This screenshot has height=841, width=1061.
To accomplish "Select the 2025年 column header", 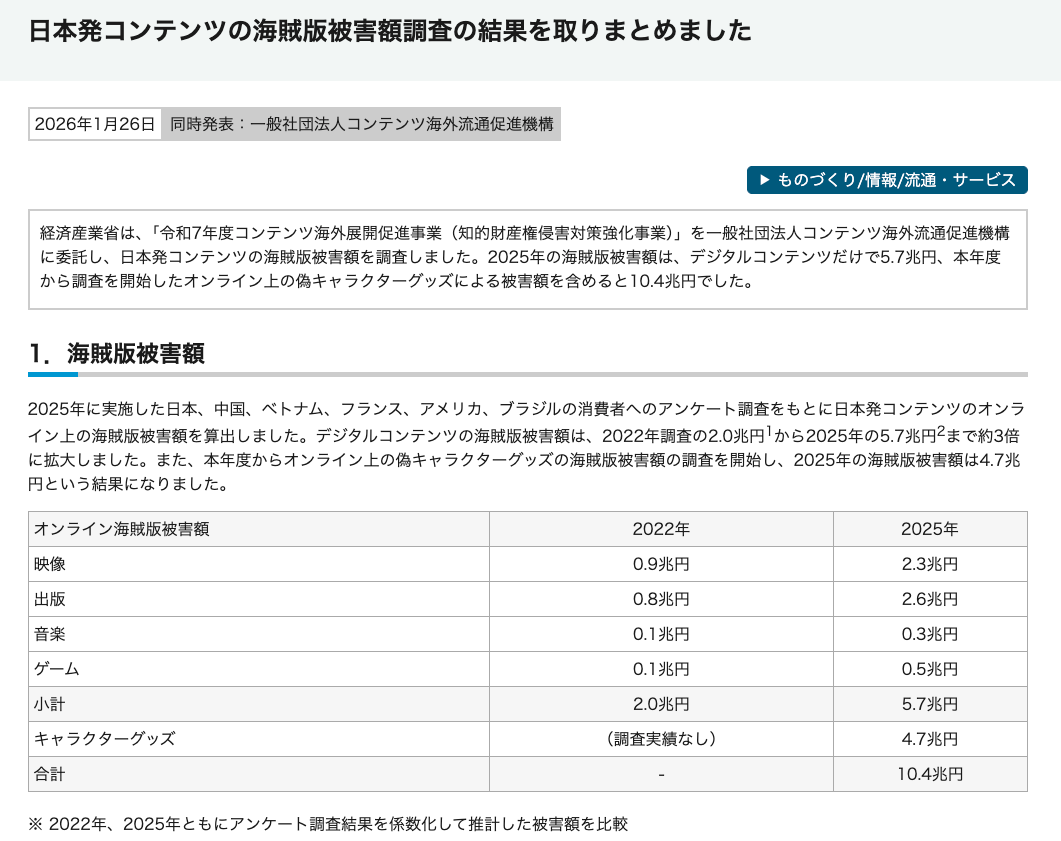I will (x=929, y=529).
